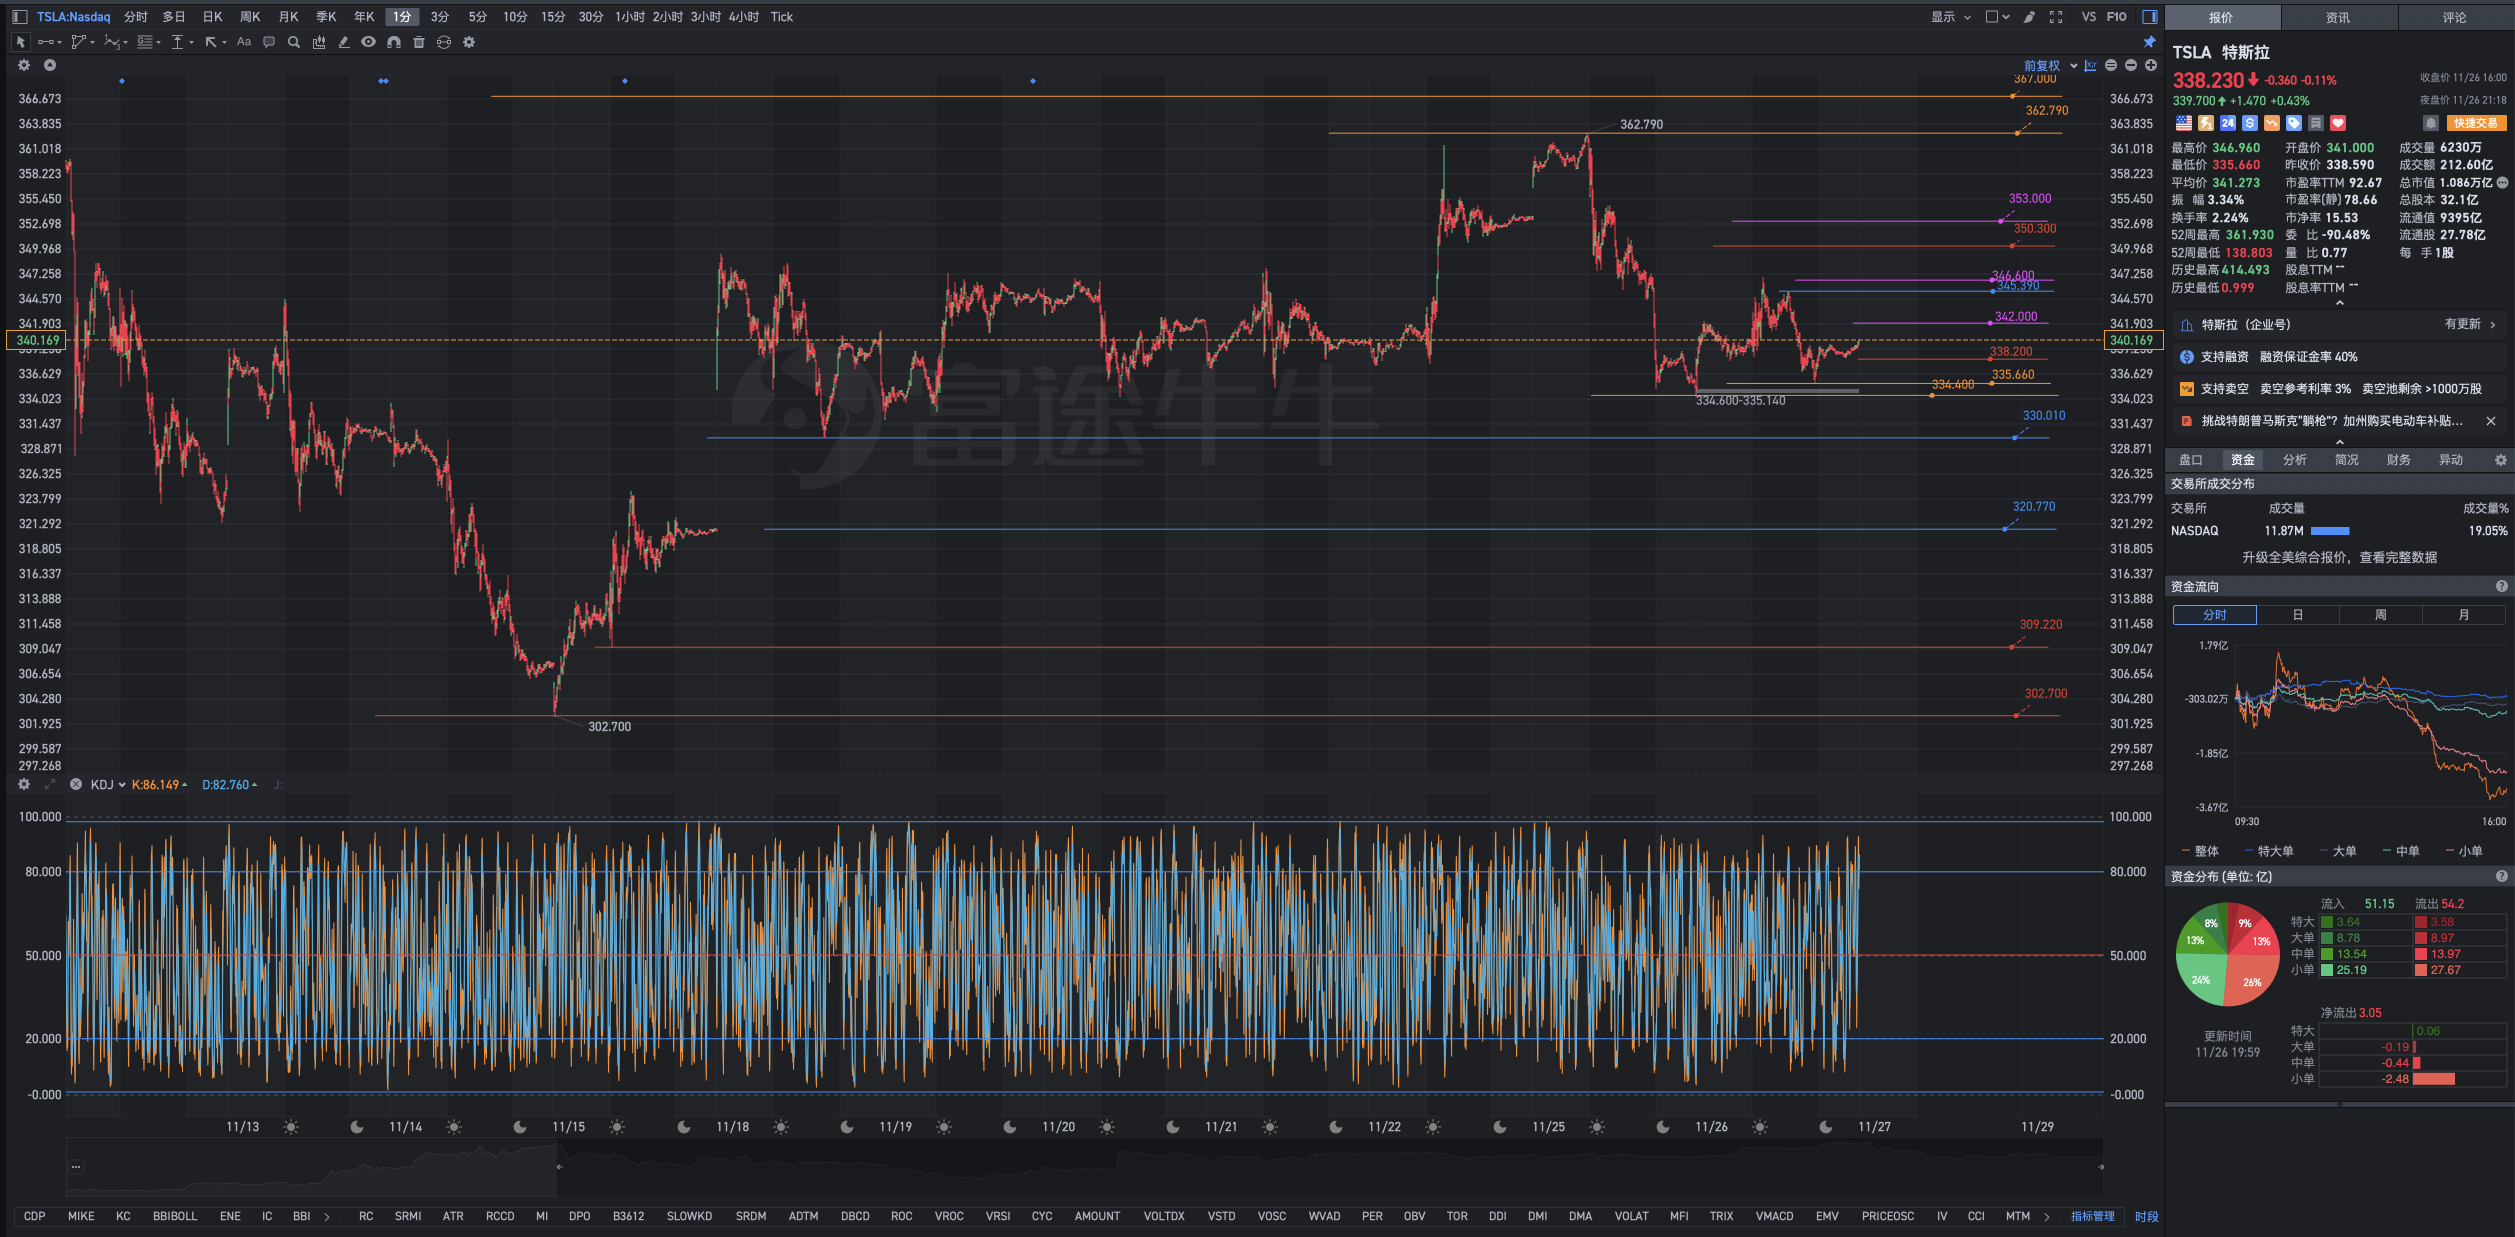Screen dimensions: 2515x1237
Task: Toggle drawings visibility eye icon
Action: [x=369, y=42]
